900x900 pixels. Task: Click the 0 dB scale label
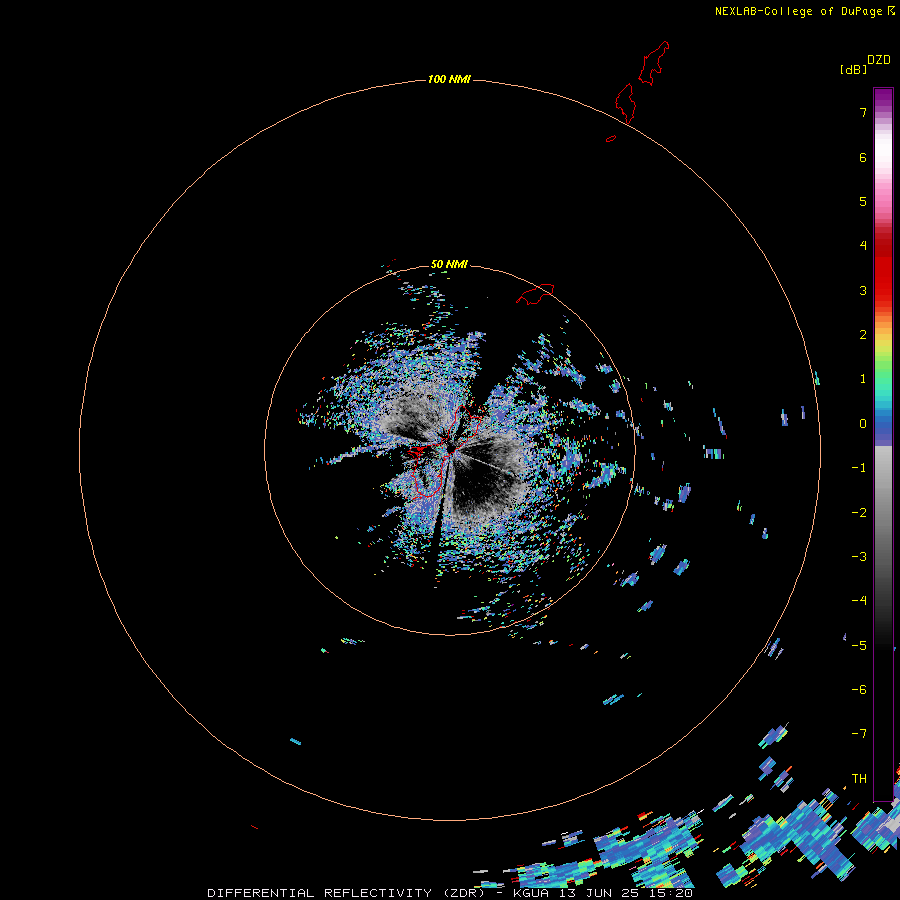[863, 424]
